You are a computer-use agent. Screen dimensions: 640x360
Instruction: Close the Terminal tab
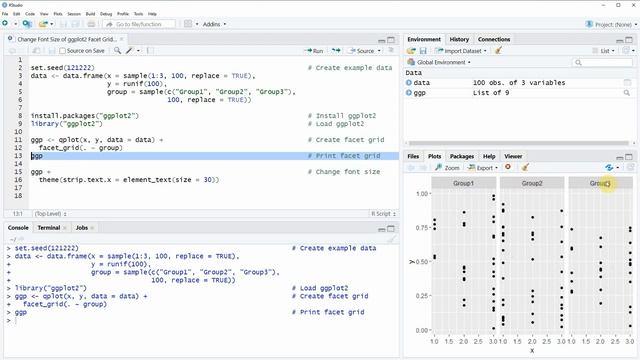tap(64, 228)
